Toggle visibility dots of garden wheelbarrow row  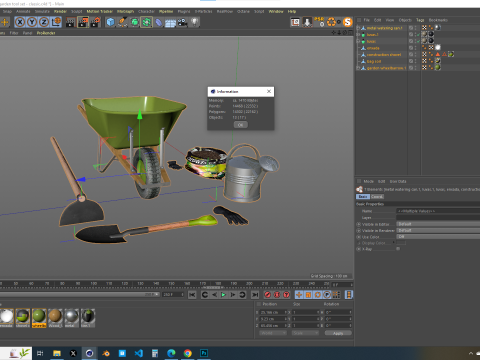pos(415,68)
